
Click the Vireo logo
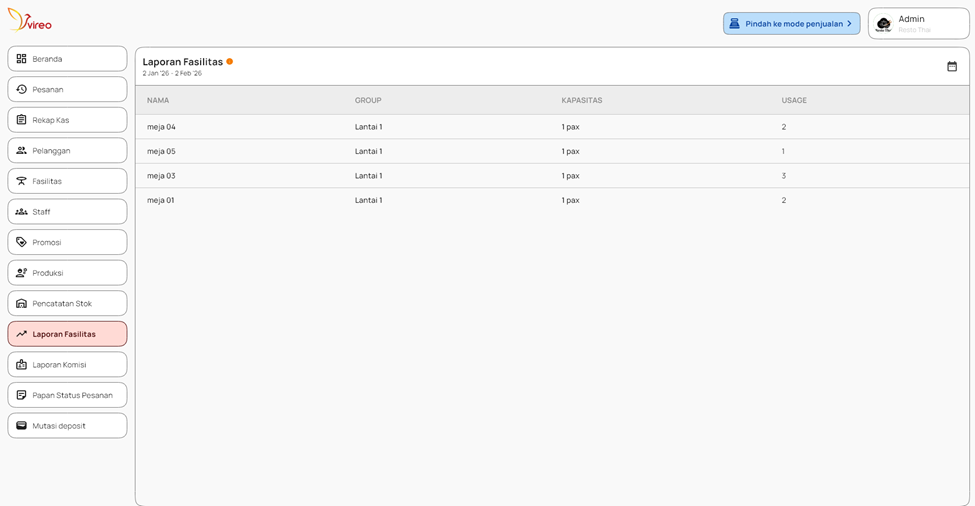pos(30,20)
